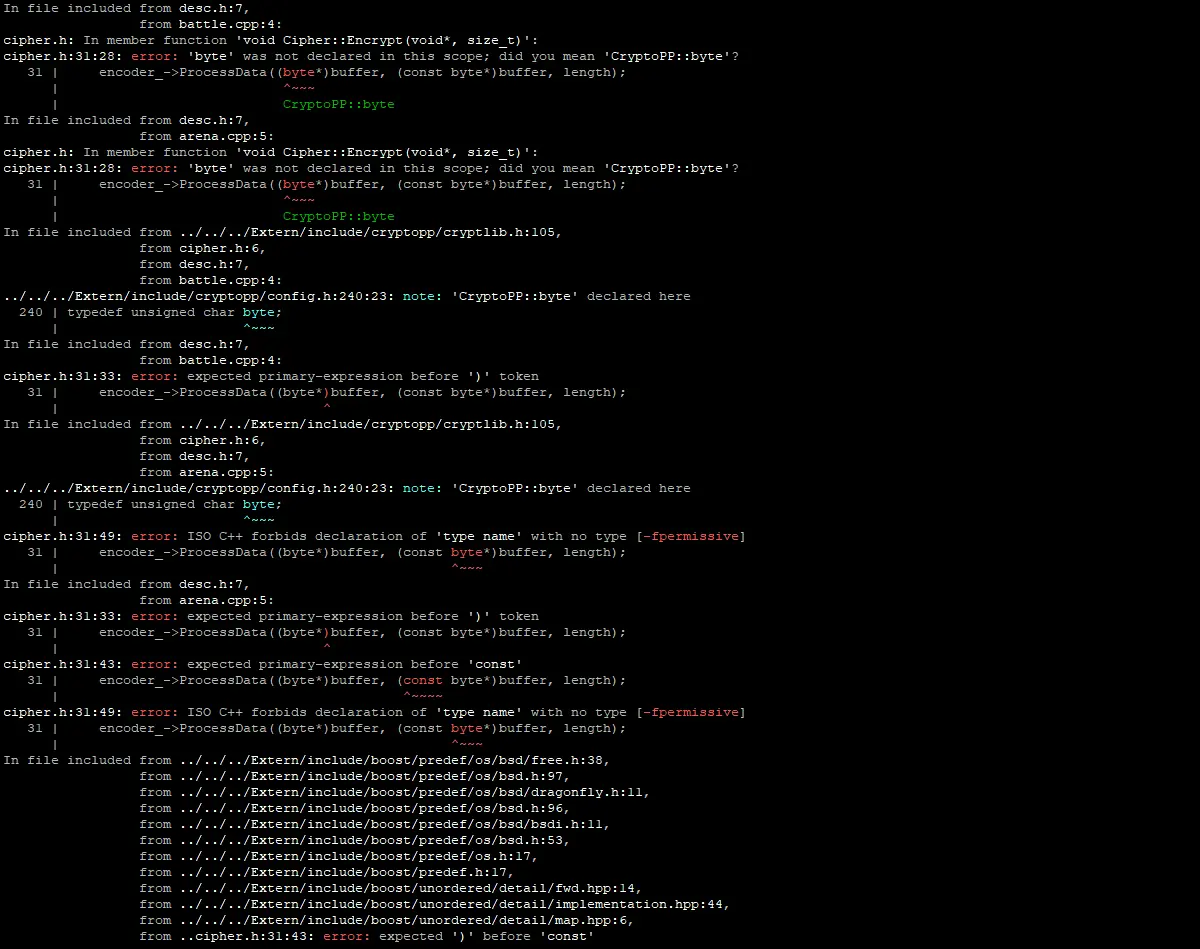Click the bsd.h:96 include line
The width and height of the screenshot is (1200, 949).
point(375,808)
